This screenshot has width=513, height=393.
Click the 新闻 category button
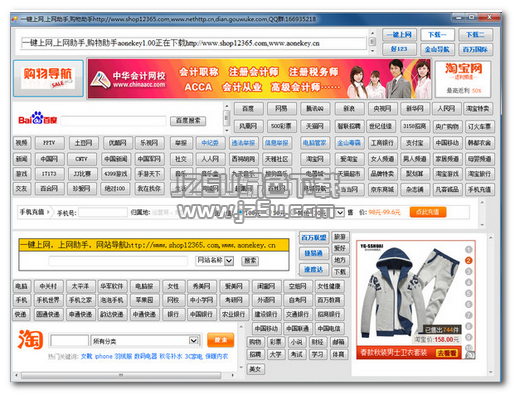pyautogui.click(x=22, y=159)
